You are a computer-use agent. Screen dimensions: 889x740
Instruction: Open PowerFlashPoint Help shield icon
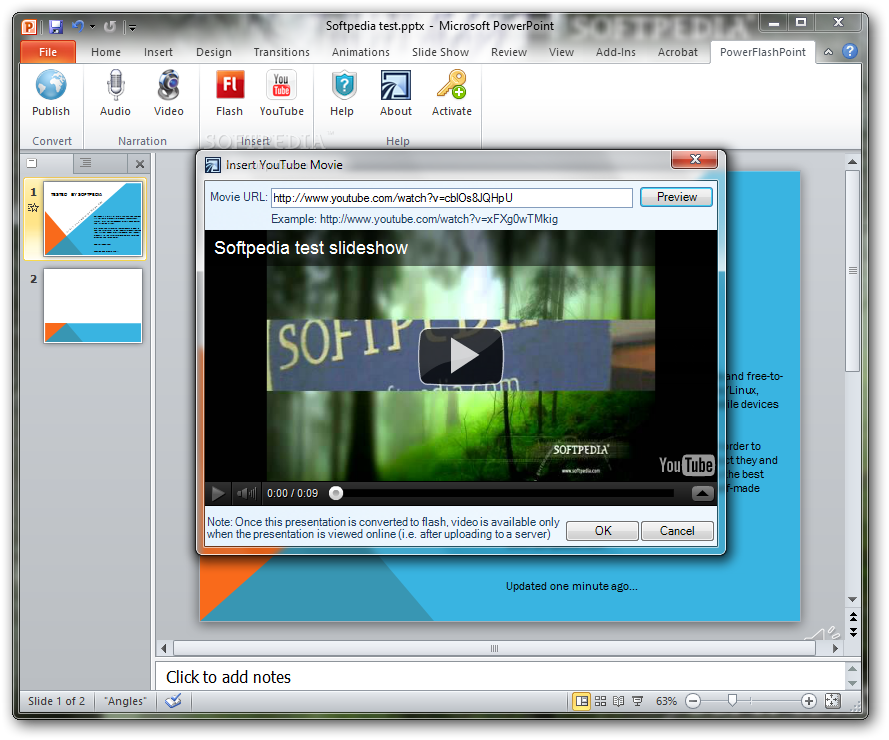click(x=343, y=86)
